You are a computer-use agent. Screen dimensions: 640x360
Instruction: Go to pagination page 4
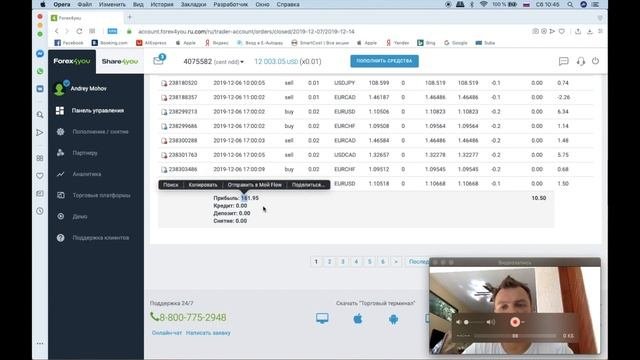point(356,262)
